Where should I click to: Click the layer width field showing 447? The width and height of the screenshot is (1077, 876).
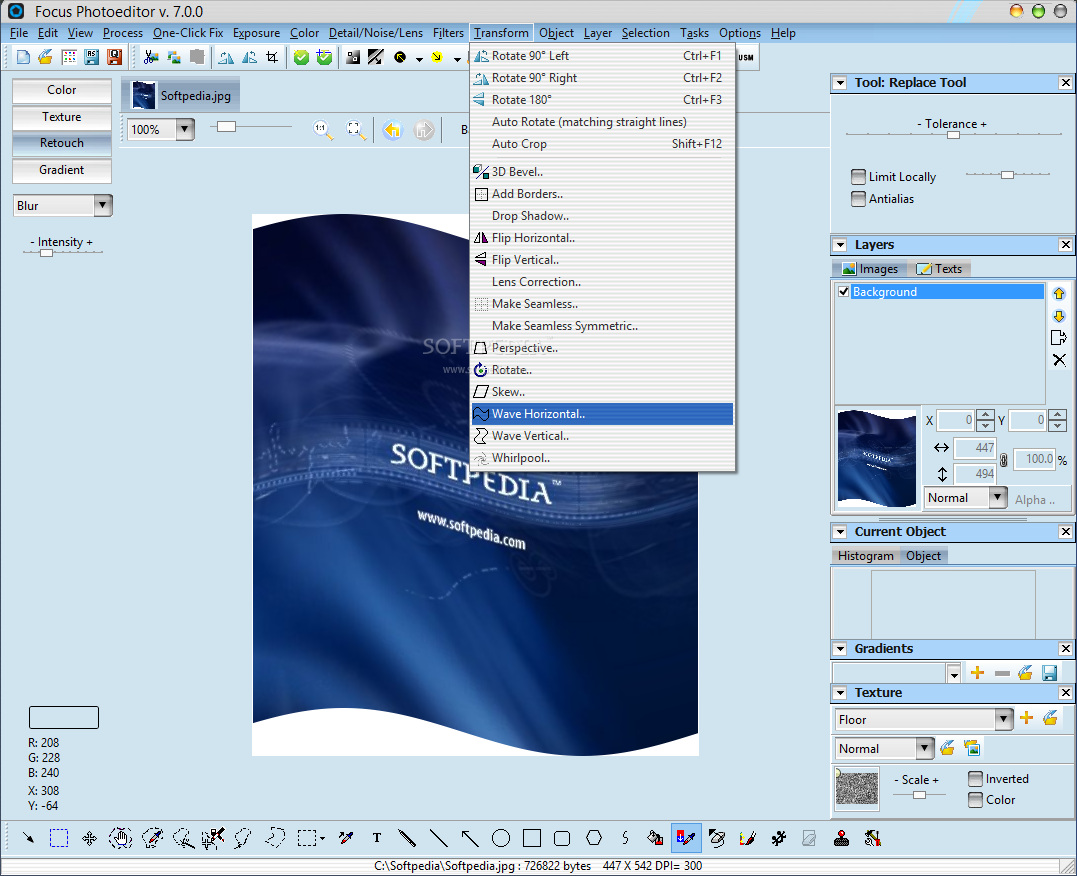[x=975, y=447]
